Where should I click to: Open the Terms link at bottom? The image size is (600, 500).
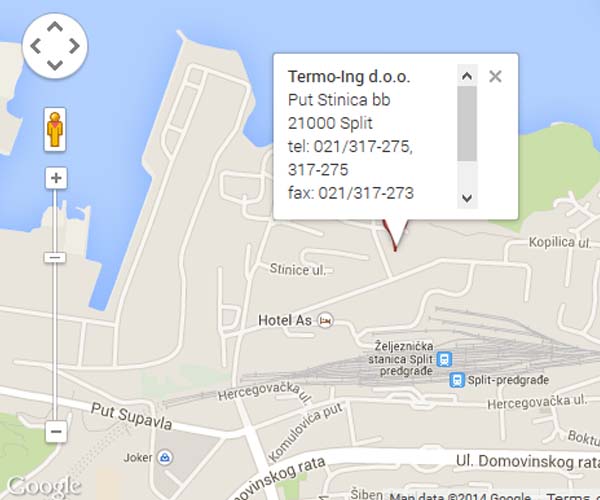coord(574,497)
